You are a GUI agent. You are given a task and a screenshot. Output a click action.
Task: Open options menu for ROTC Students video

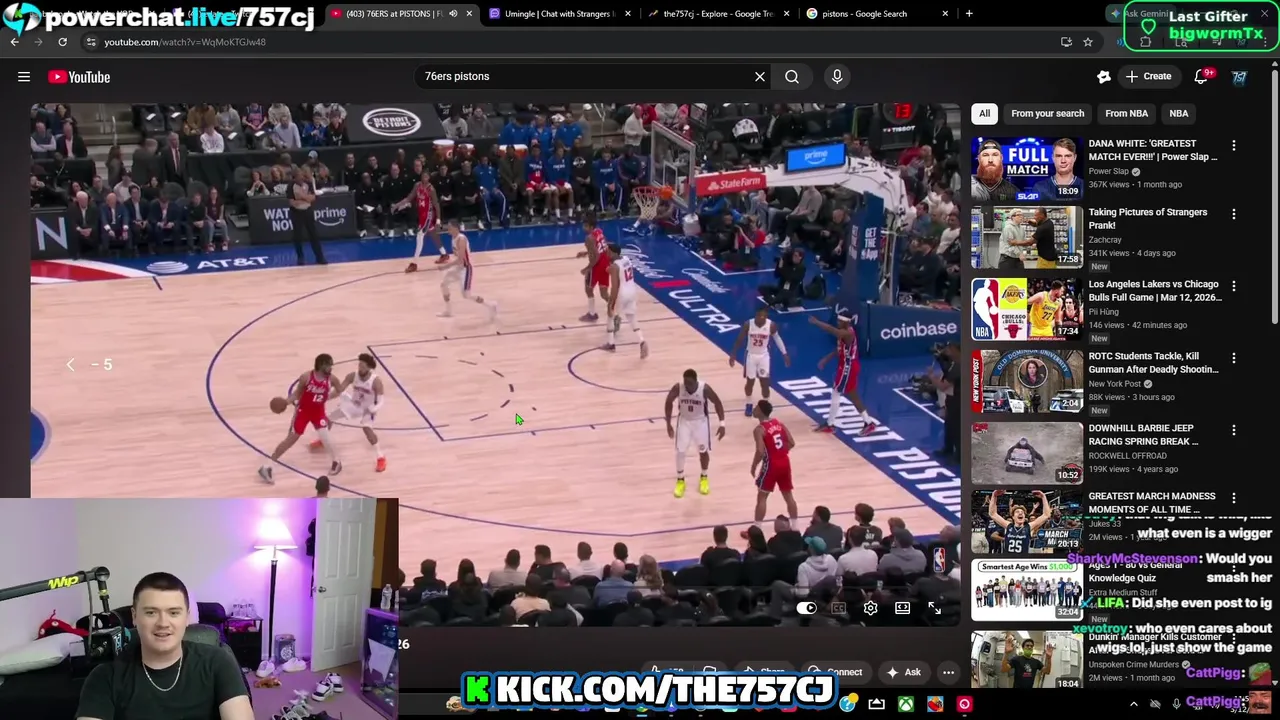point(1233,358)
